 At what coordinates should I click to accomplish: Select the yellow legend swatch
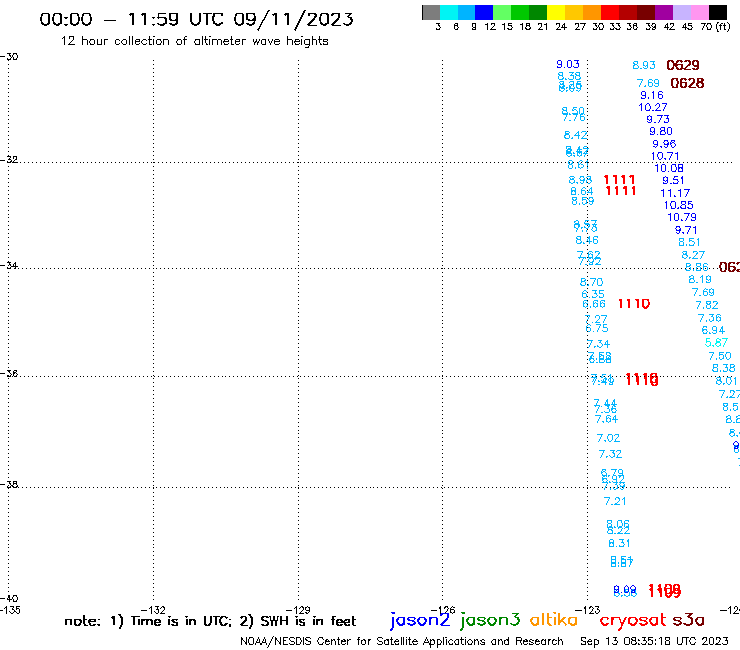pyautogui.click(x=555, y=12)
